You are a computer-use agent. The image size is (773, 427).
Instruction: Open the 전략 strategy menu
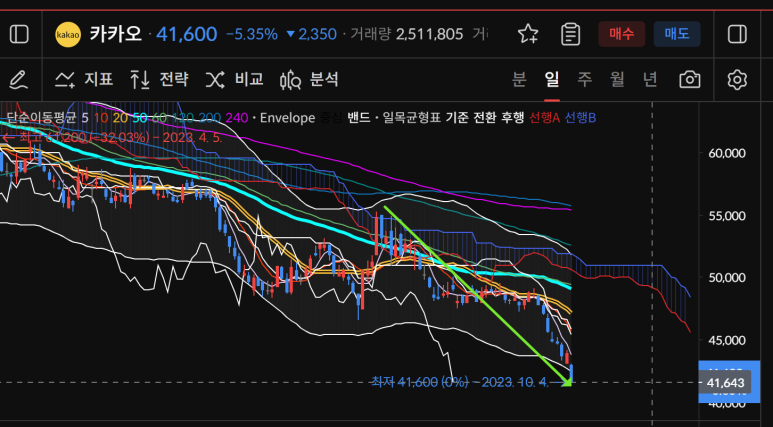(x=159, y=79)
